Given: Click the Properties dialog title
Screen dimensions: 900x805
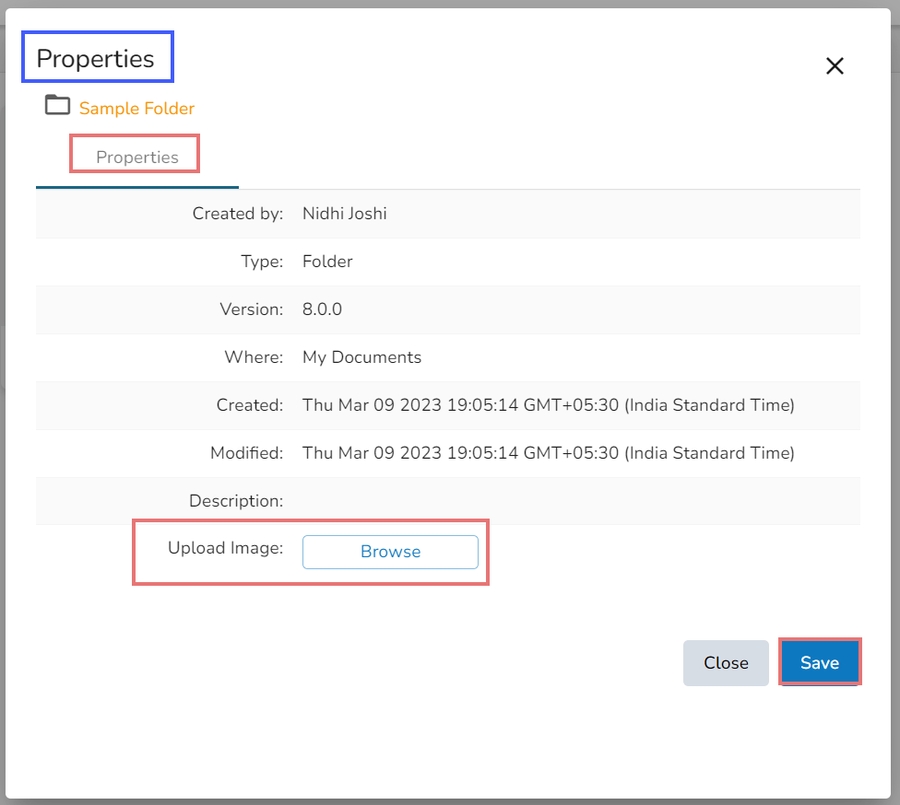Looking at the screenshot, I should (95, 59).
